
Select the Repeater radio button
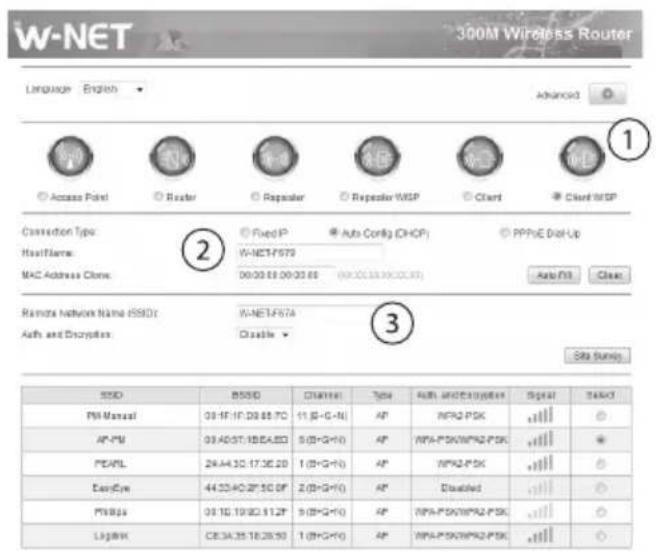255,196
